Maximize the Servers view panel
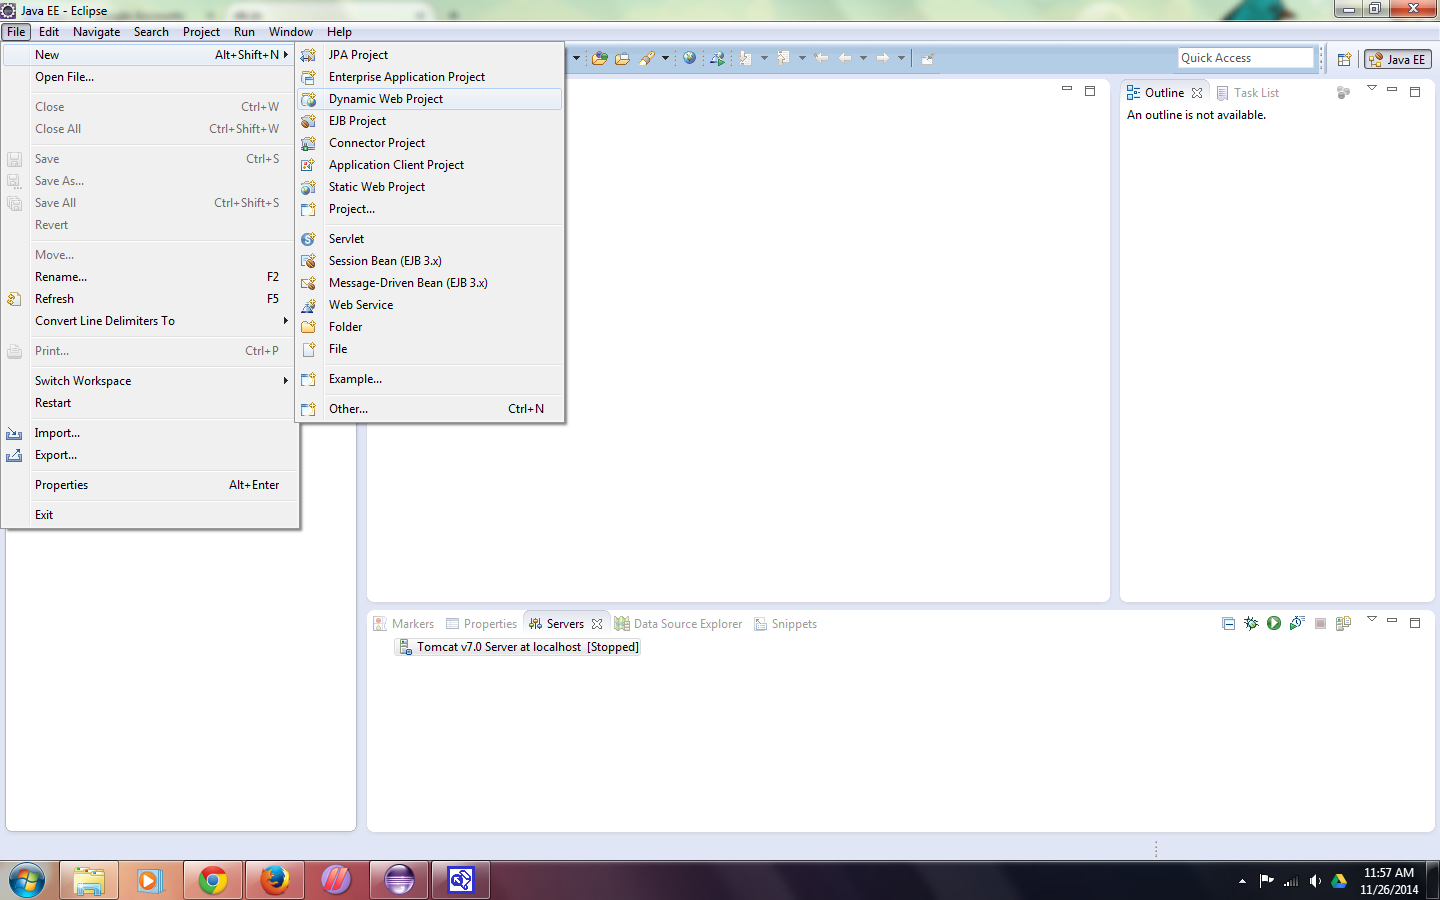The image size is (1440, 900). coord(1415,623)
